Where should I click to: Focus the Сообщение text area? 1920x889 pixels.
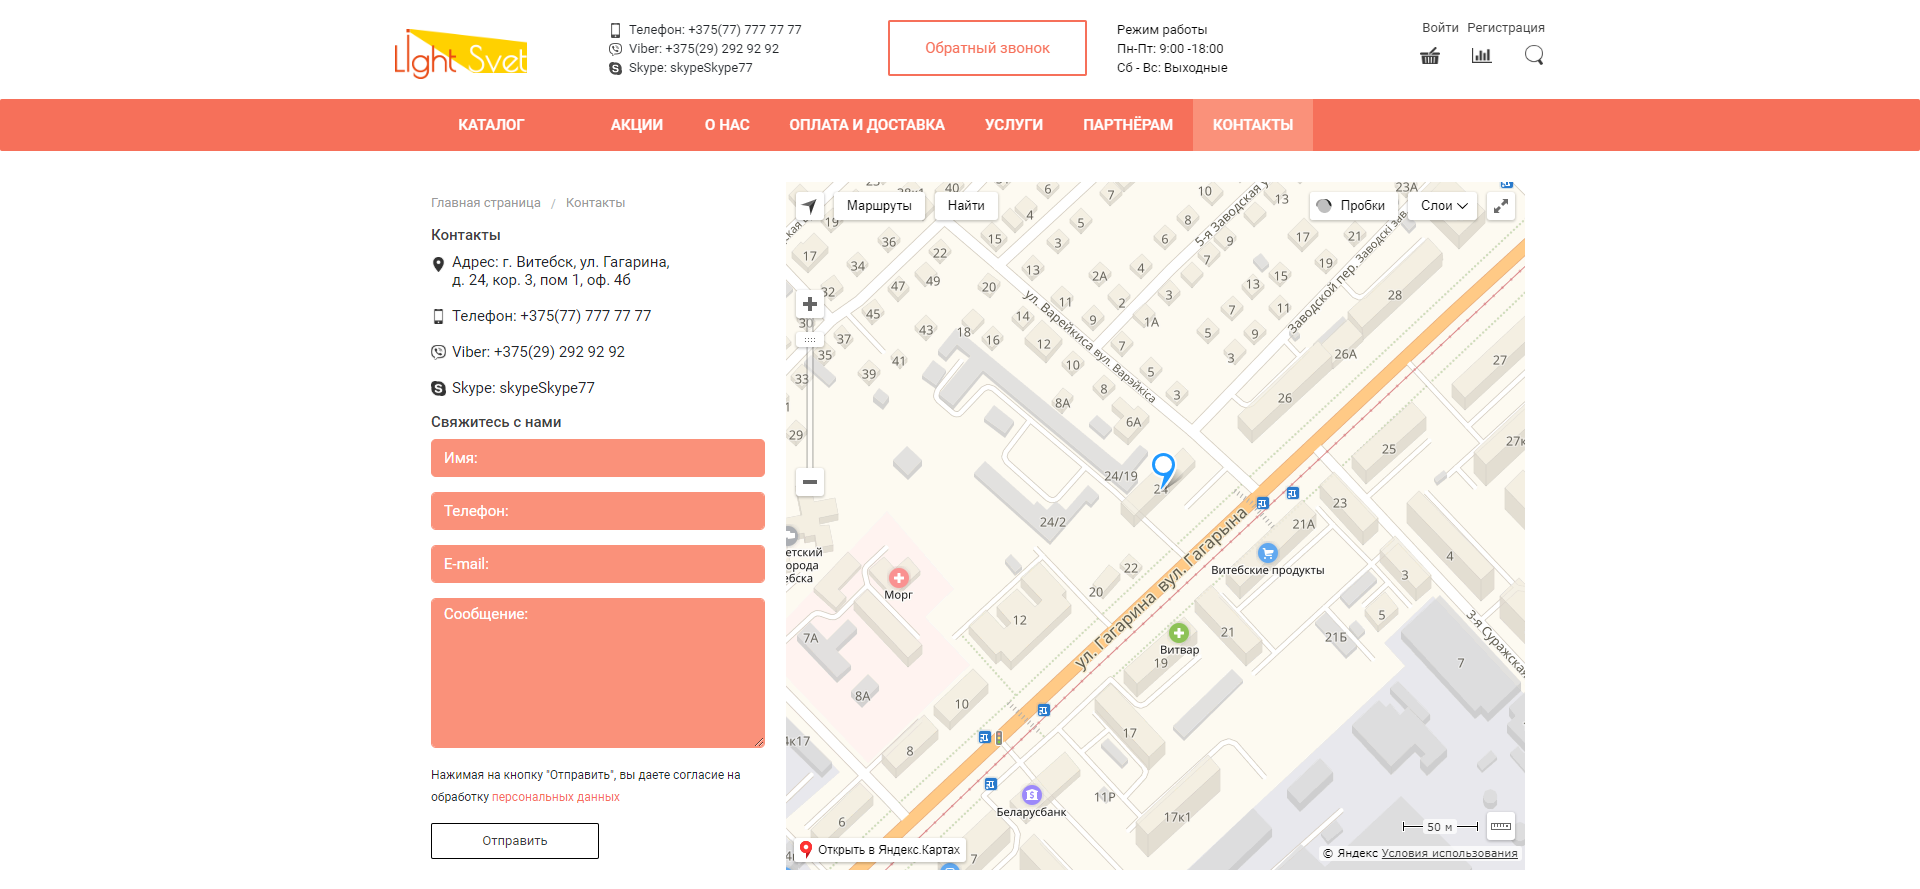pyautogui.click(x=598, y=673)
